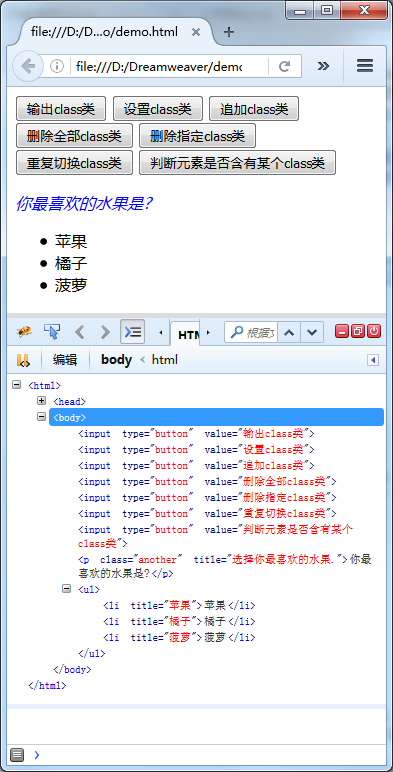Select the p class="another" node
Screen dimensions: 393x772
point(225,566)
